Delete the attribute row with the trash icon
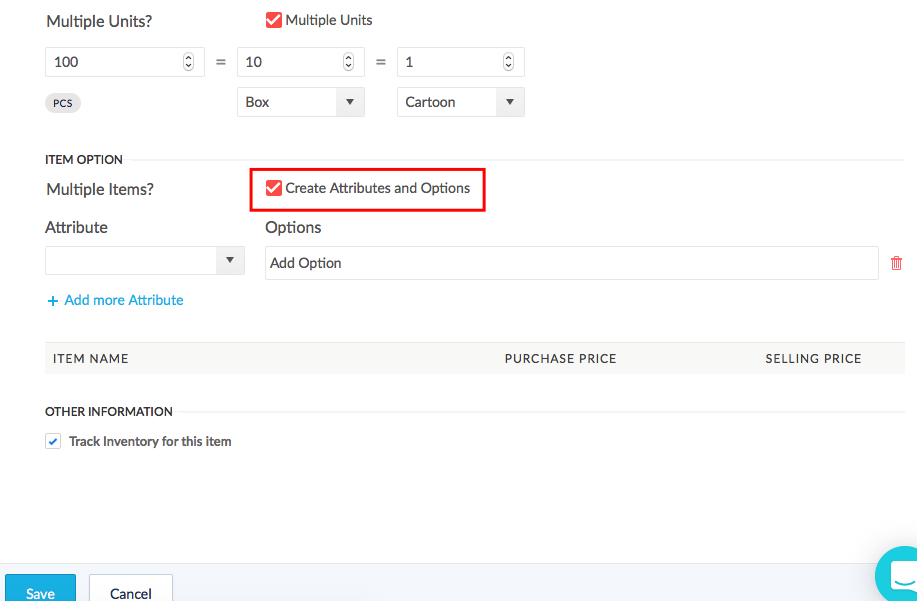917x601 pixels. 896,263
